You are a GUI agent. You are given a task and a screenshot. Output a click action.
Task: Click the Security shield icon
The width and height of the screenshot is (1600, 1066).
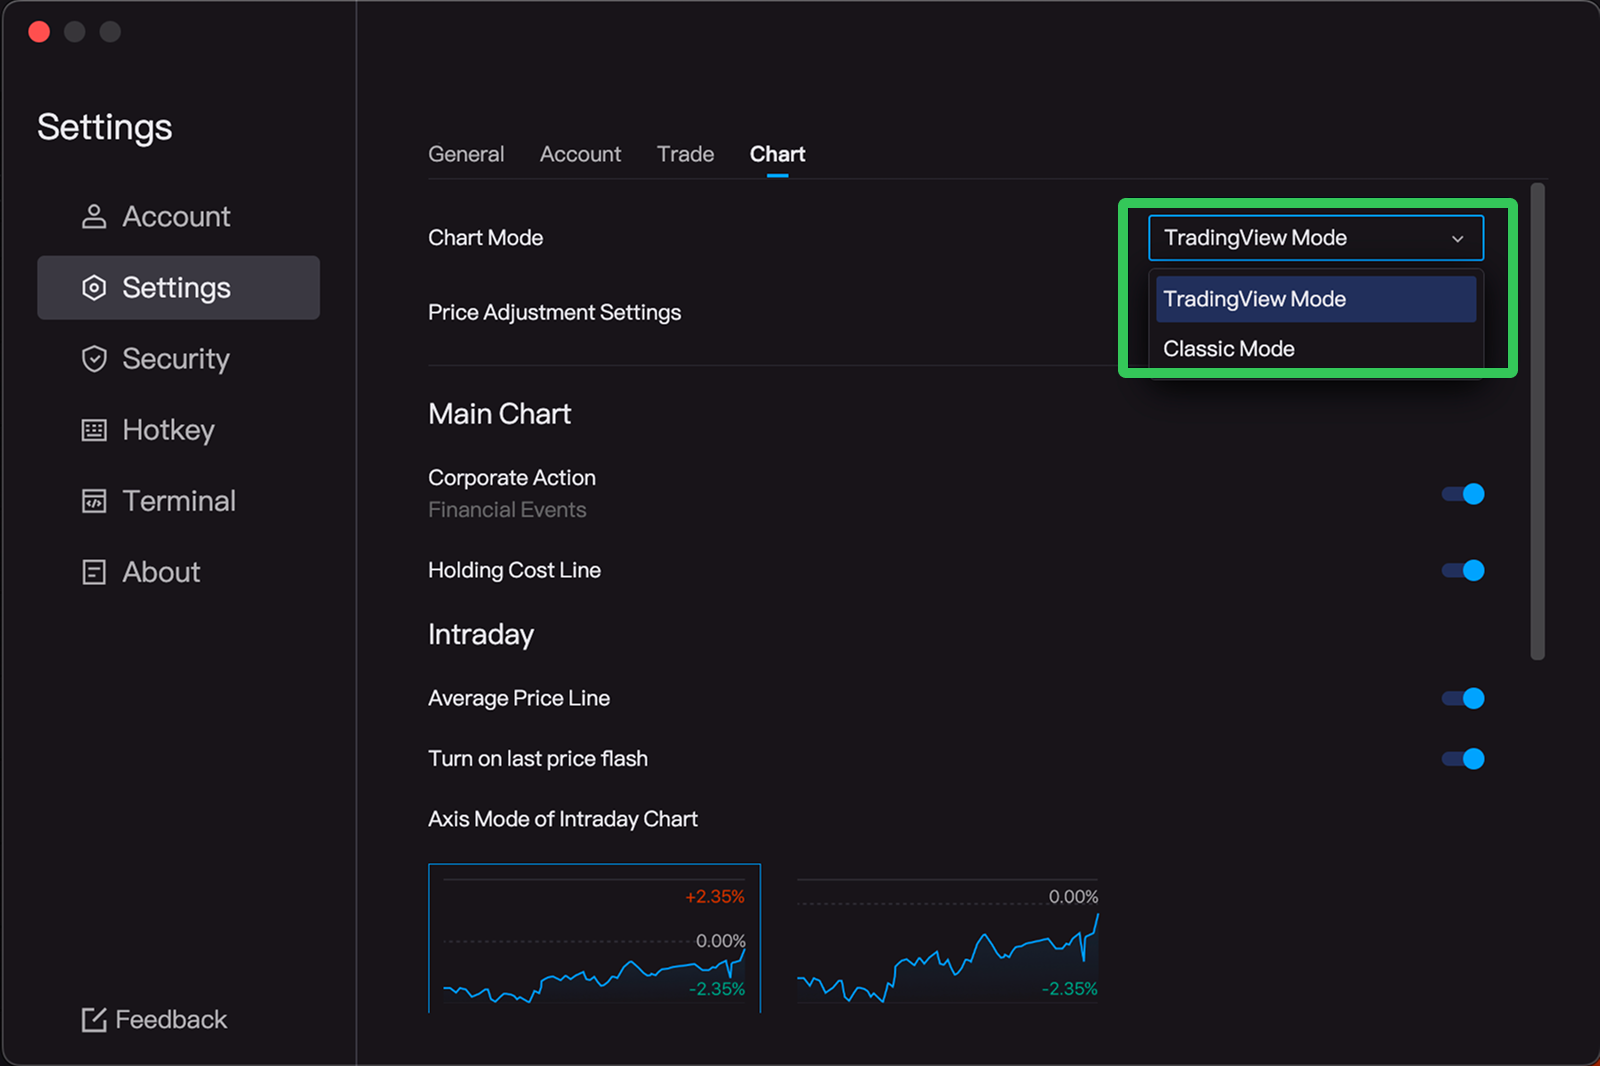(x=94, y=359)
